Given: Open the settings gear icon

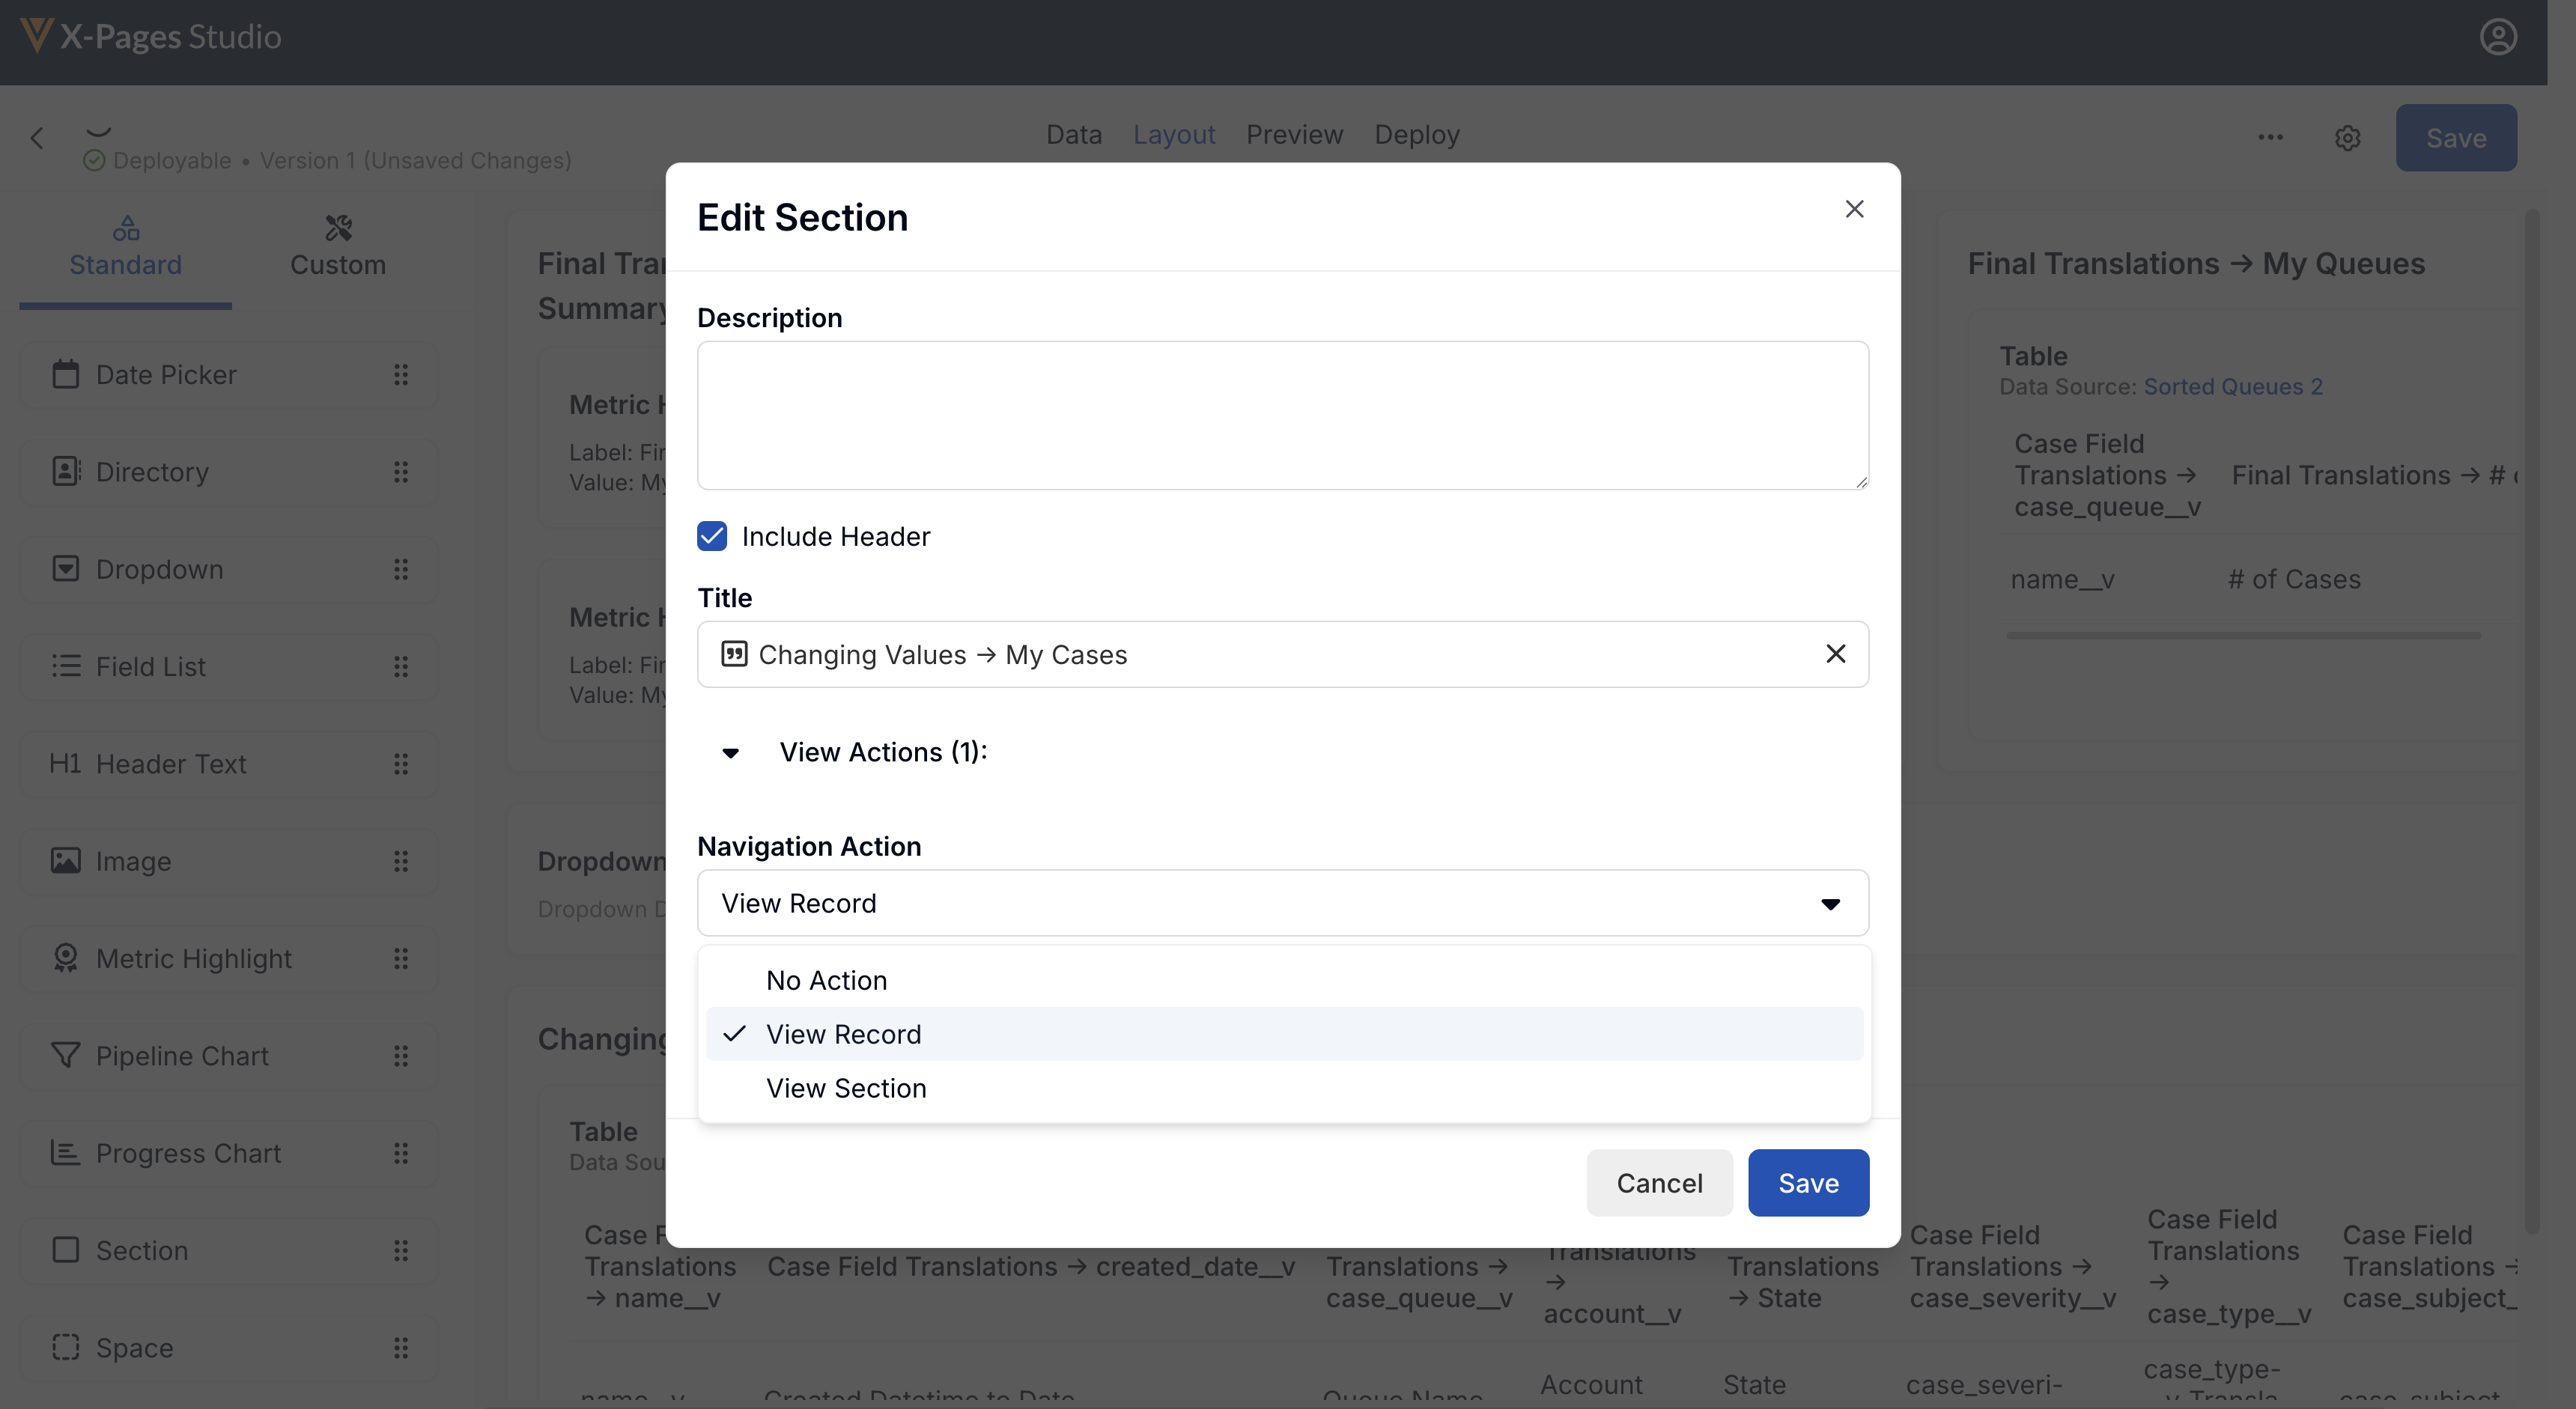Looking at the screenshot, I should point(2347,138).
